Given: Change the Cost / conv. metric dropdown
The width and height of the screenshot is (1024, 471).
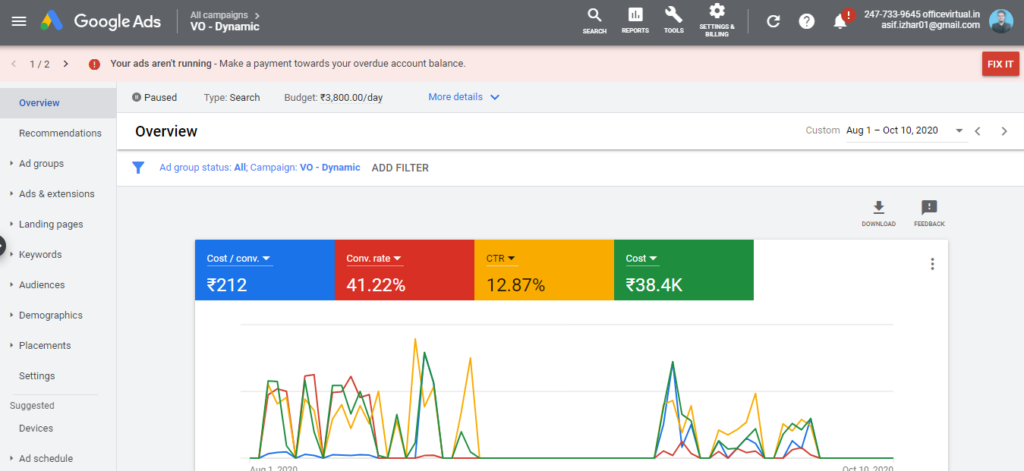Looking at the screenshot, I should tap(239, 259).
